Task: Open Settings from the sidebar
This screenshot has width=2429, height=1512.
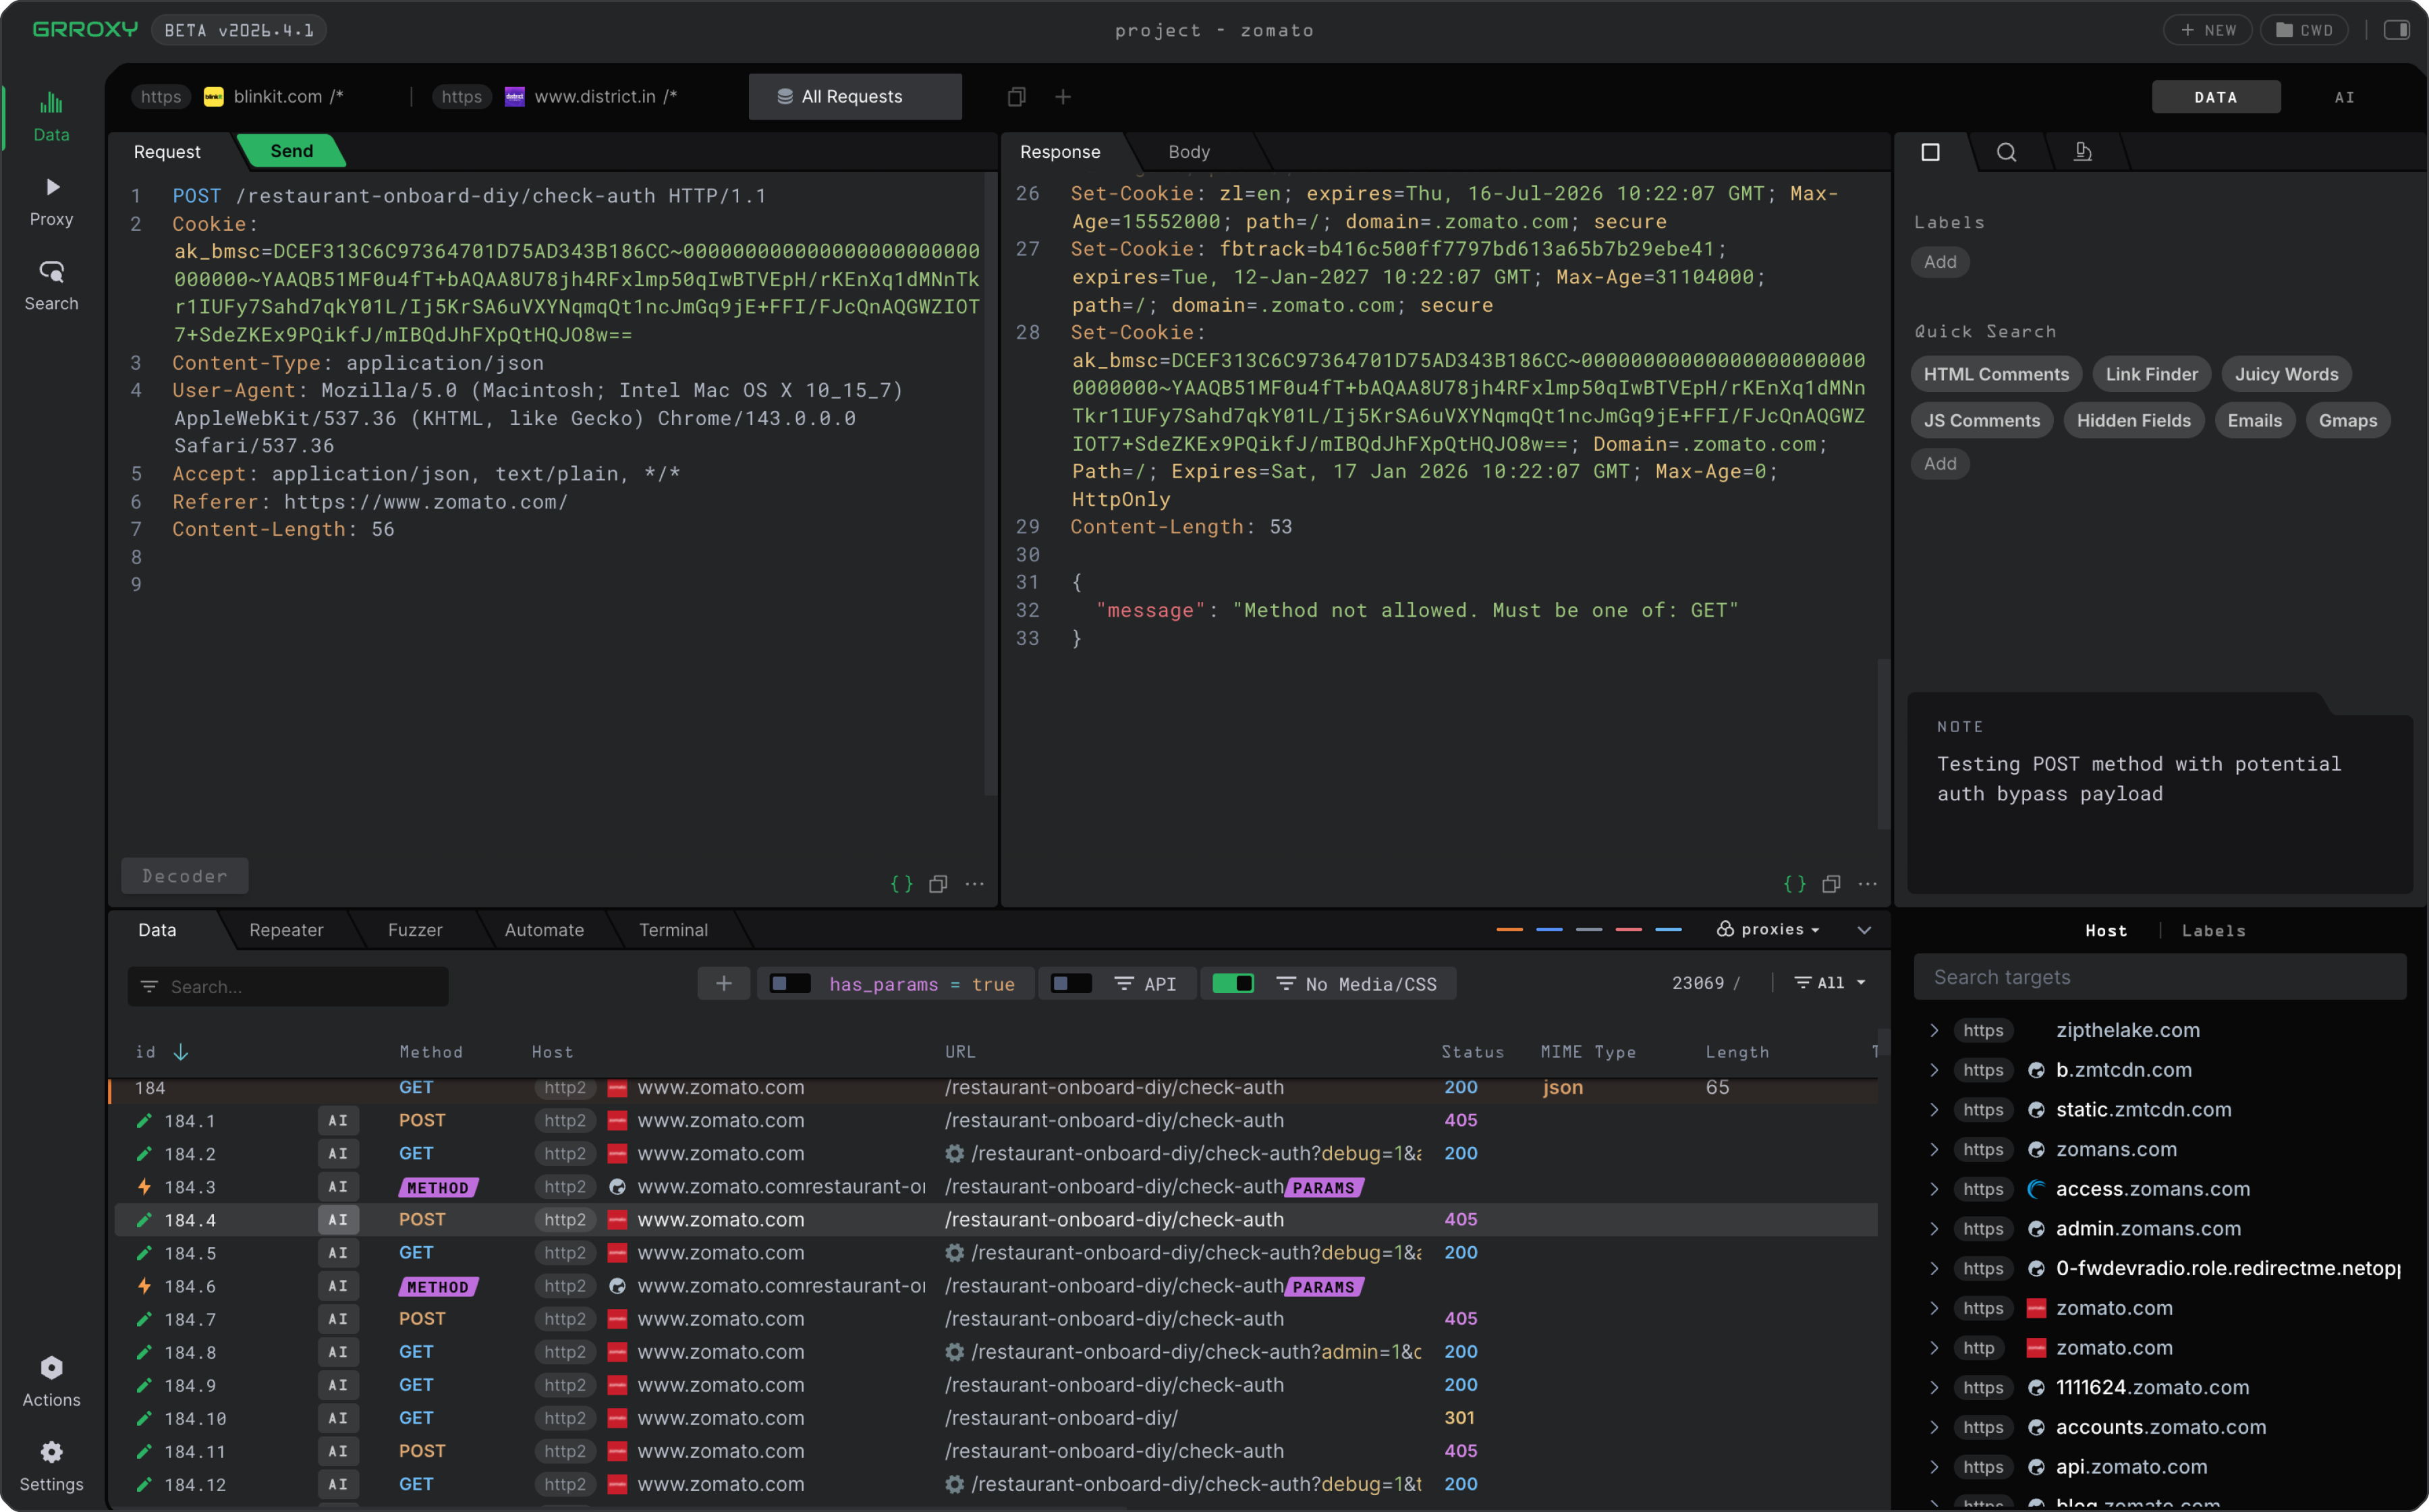Action: pyautogui.click(x=51, y=1466)
